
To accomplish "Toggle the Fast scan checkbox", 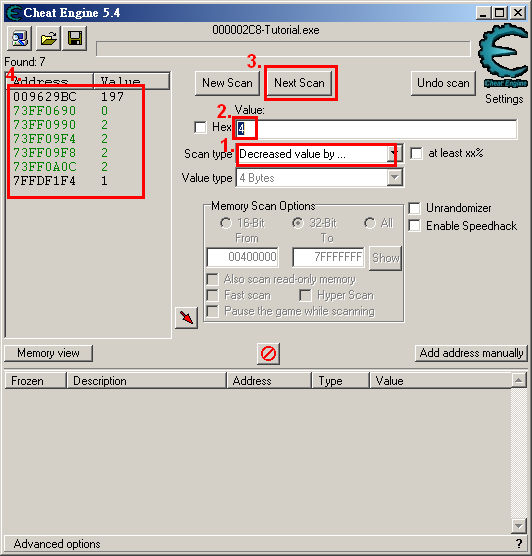I will tap(212, 295).
